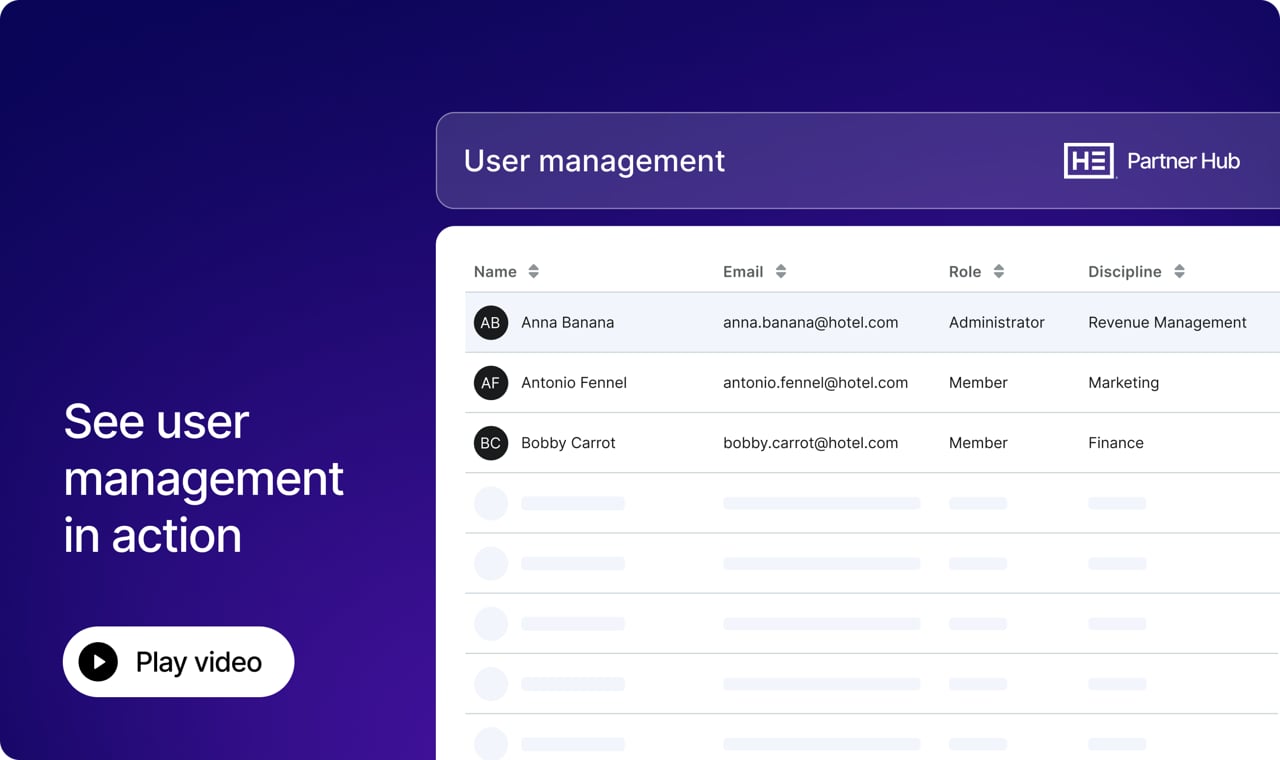Click Administrator role for Anna Banana
Screen dimensions: 1280x760
pyautogui.click(x=997, y=323)
